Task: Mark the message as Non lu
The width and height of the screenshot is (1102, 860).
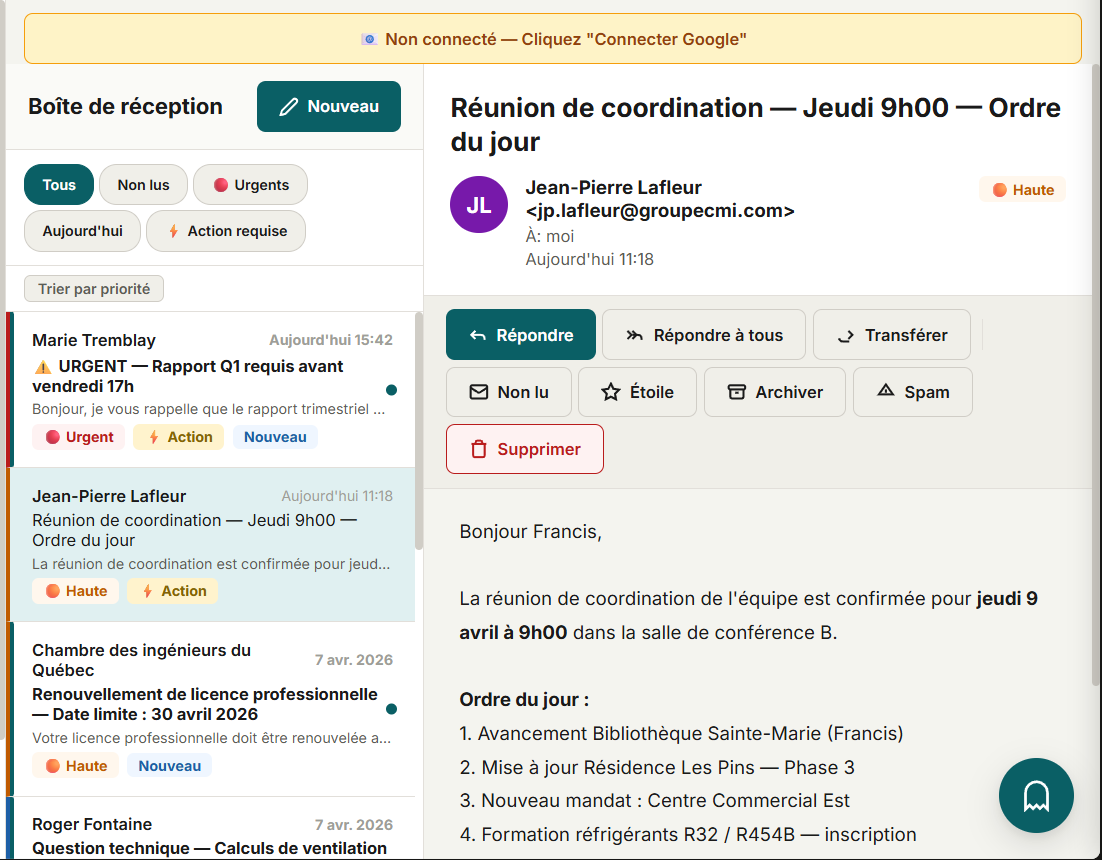Action: pos(508,392)
